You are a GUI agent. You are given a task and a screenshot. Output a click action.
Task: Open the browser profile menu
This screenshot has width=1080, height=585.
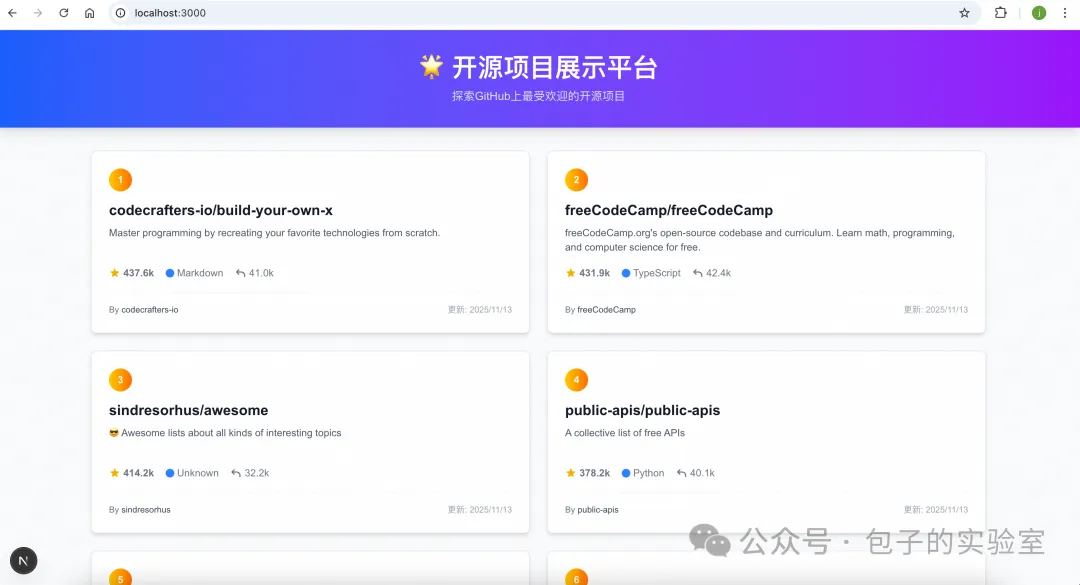[1038, 13]
